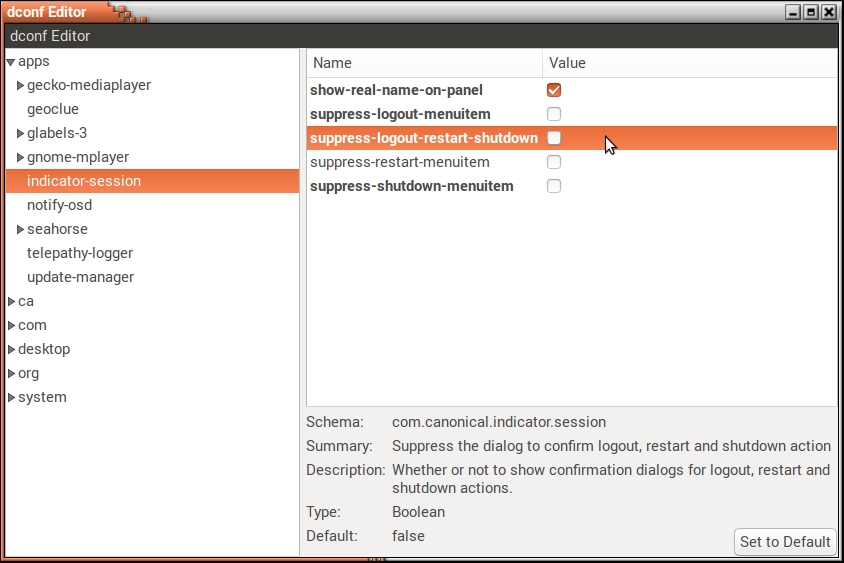
Task: Select the notify-osd tree item
Action: pos(59,205)
